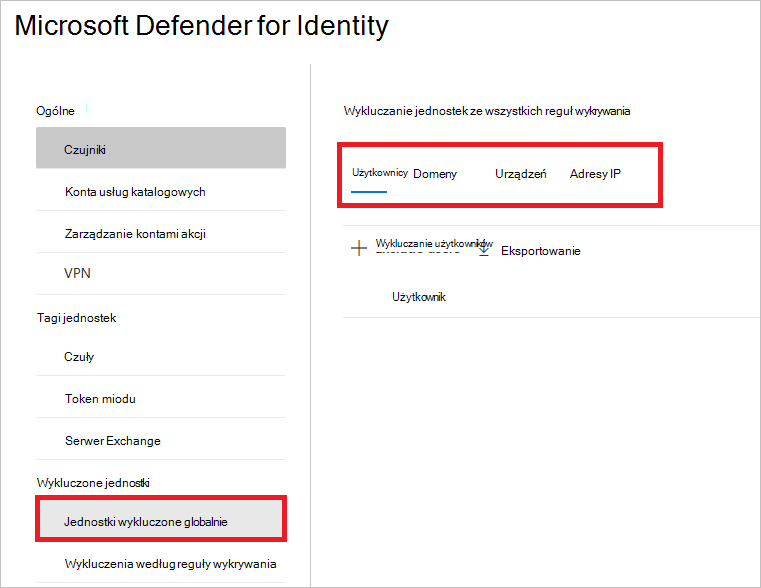Click the Microsoft Defender for Identity title
The width and height of the screenshot is (761, 588).
click(x=201, y=26)
